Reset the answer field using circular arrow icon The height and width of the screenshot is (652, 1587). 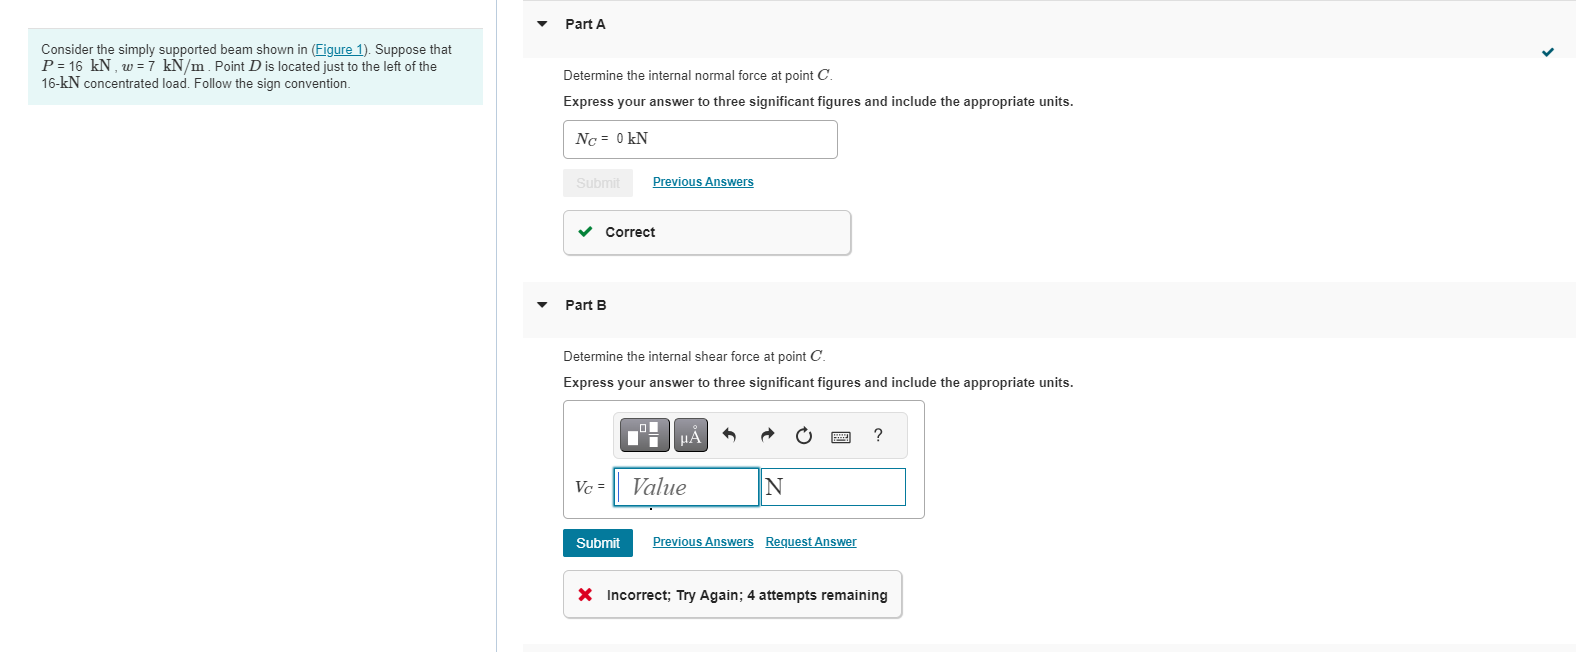click(x=803, y=435)
